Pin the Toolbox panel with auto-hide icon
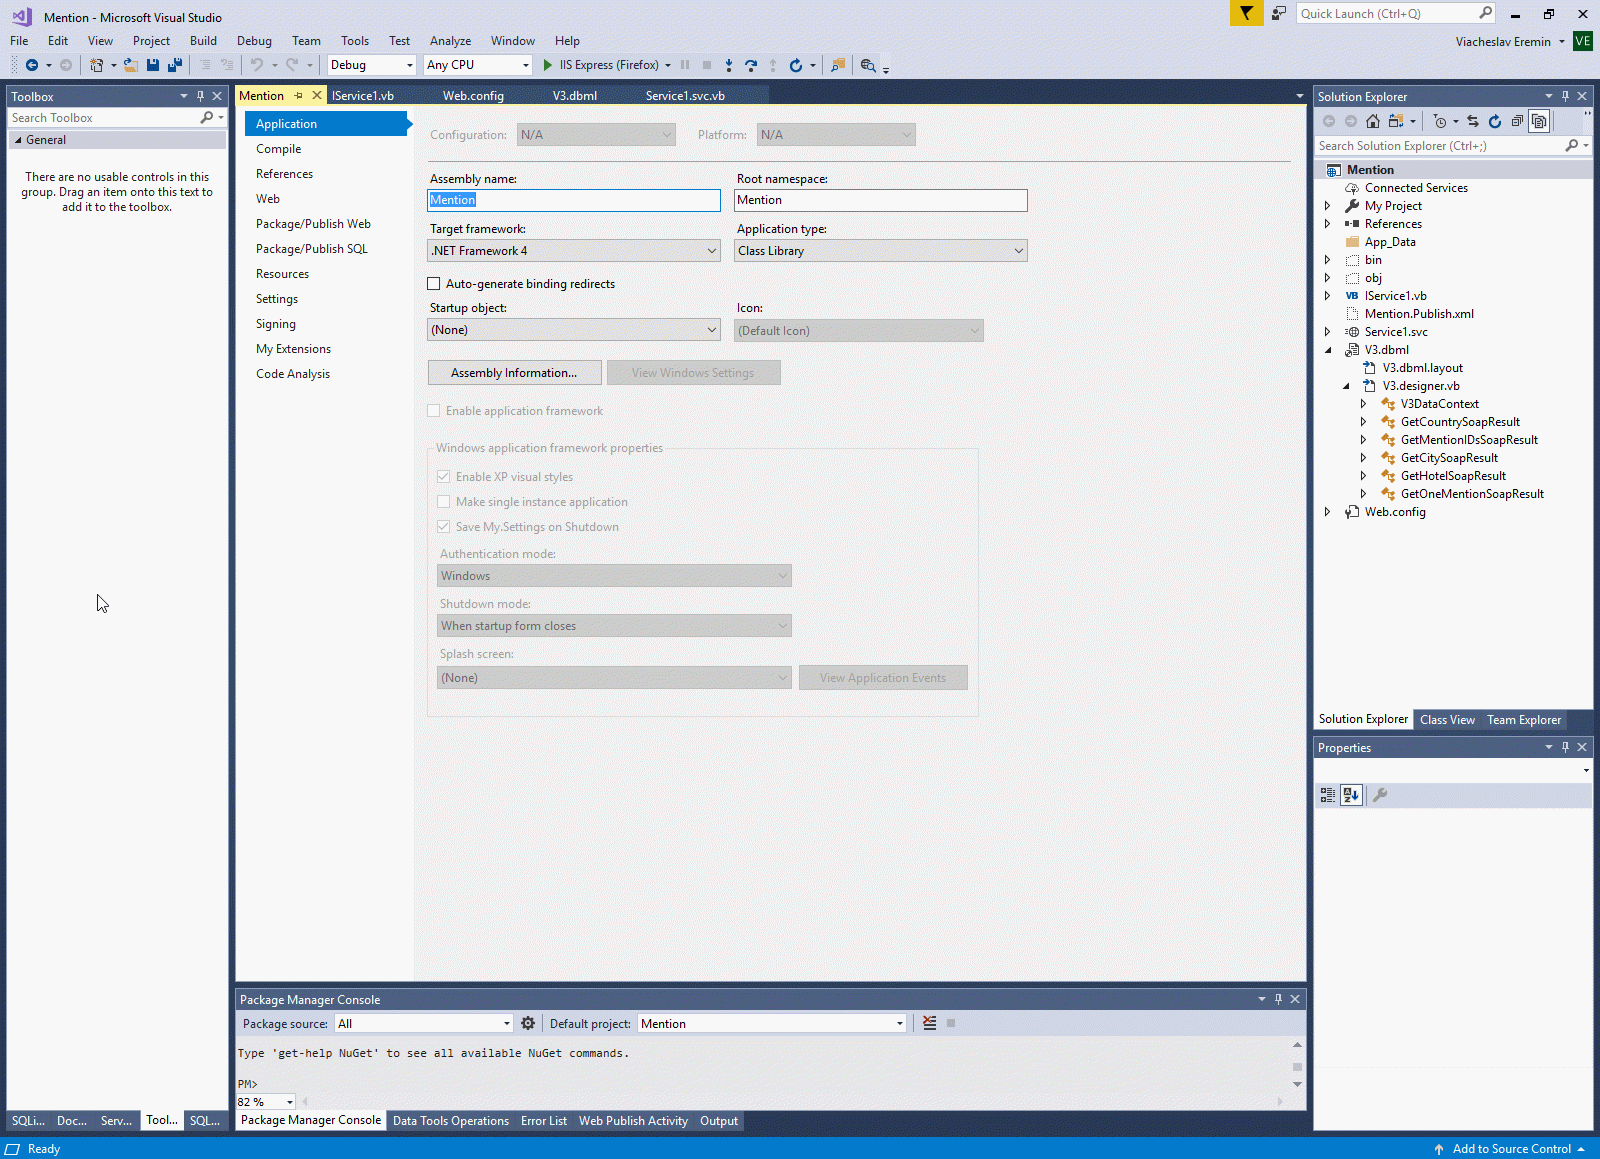Screen dimensions: 1600x1159 (200, 96)
